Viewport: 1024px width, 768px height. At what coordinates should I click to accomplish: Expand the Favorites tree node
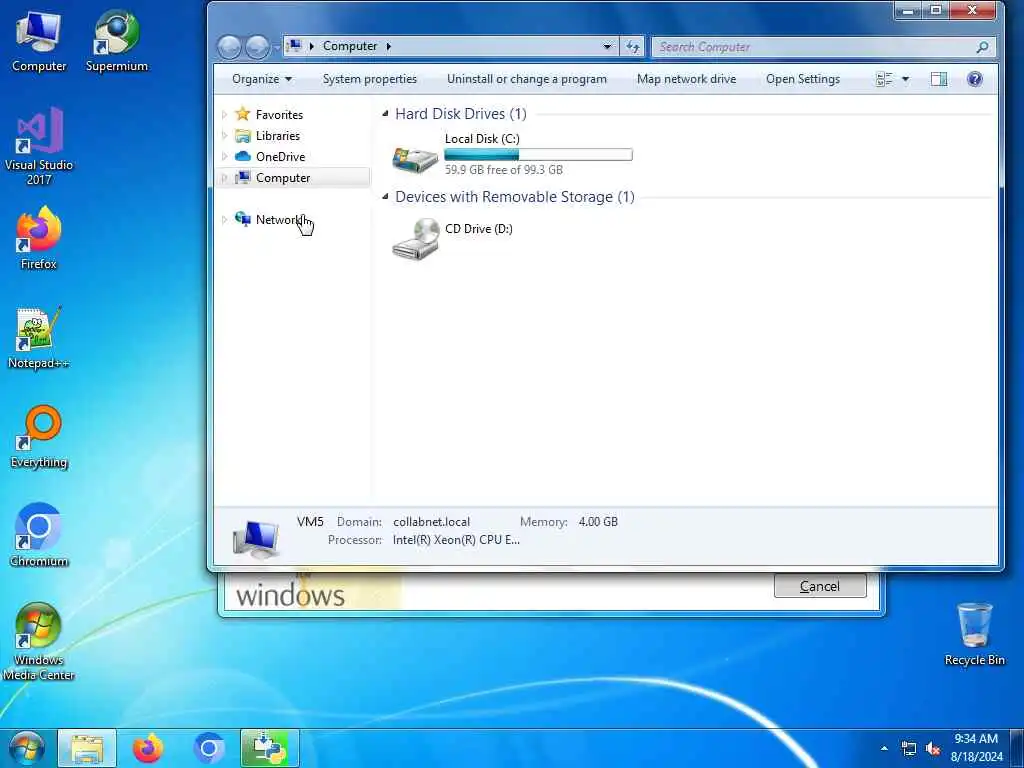(x=225, y=114)
